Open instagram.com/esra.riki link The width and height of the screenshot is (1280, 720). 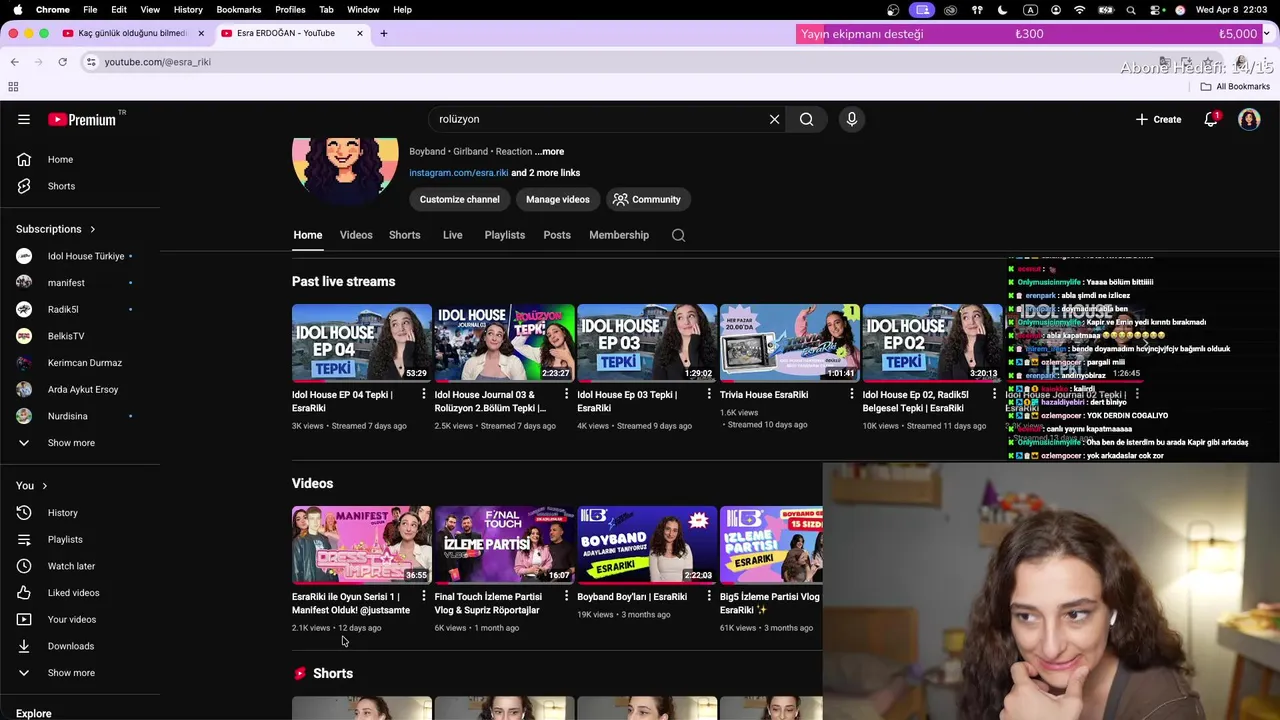tap(458, 173)
